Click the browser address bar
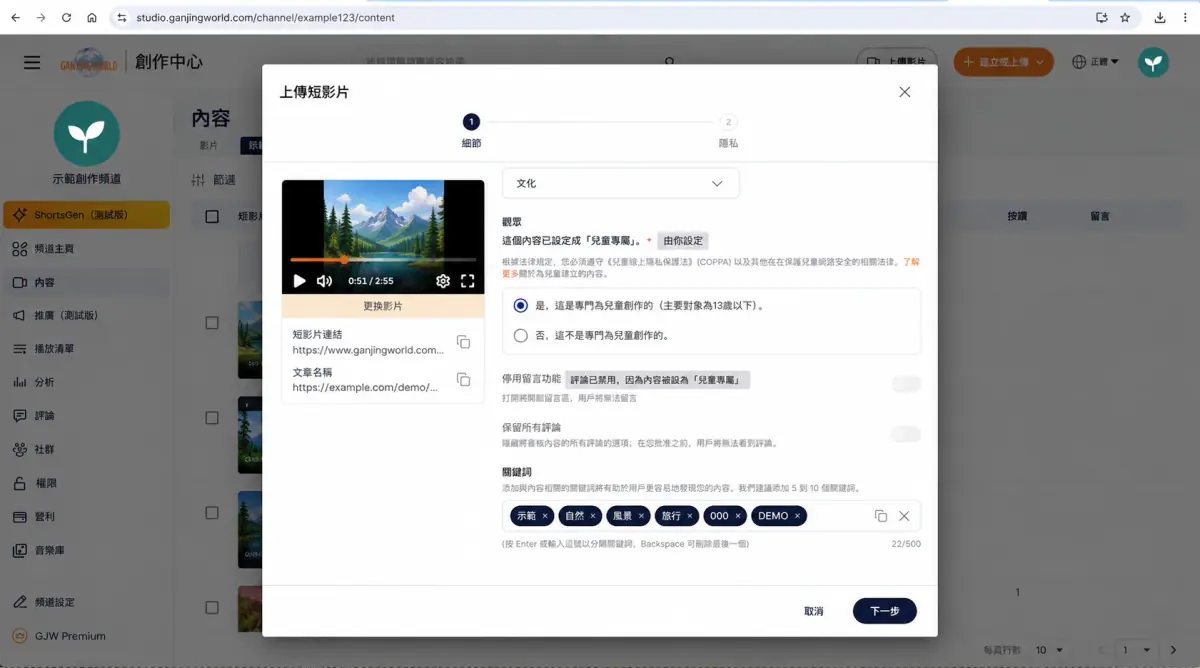Viewport: 1200px width, 668px height. click(x=600, y=17)
